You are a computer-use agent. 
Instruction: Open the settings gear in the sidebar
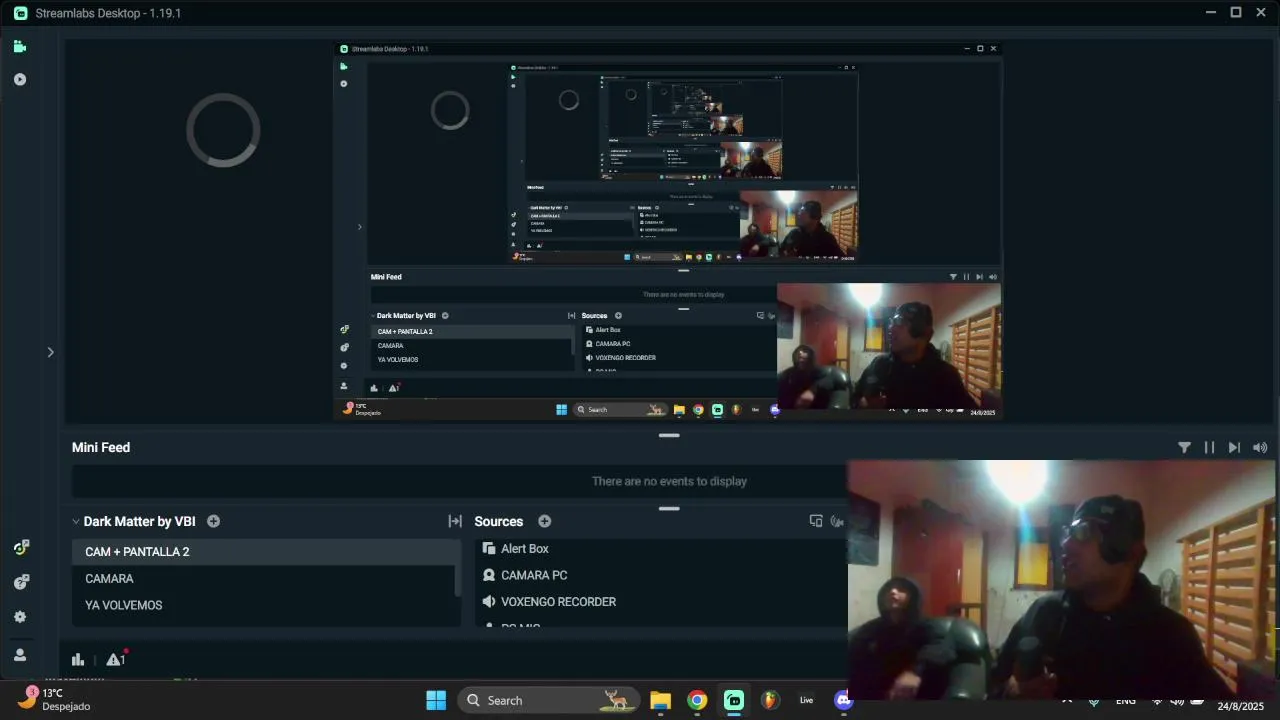(x=20, y=617)
